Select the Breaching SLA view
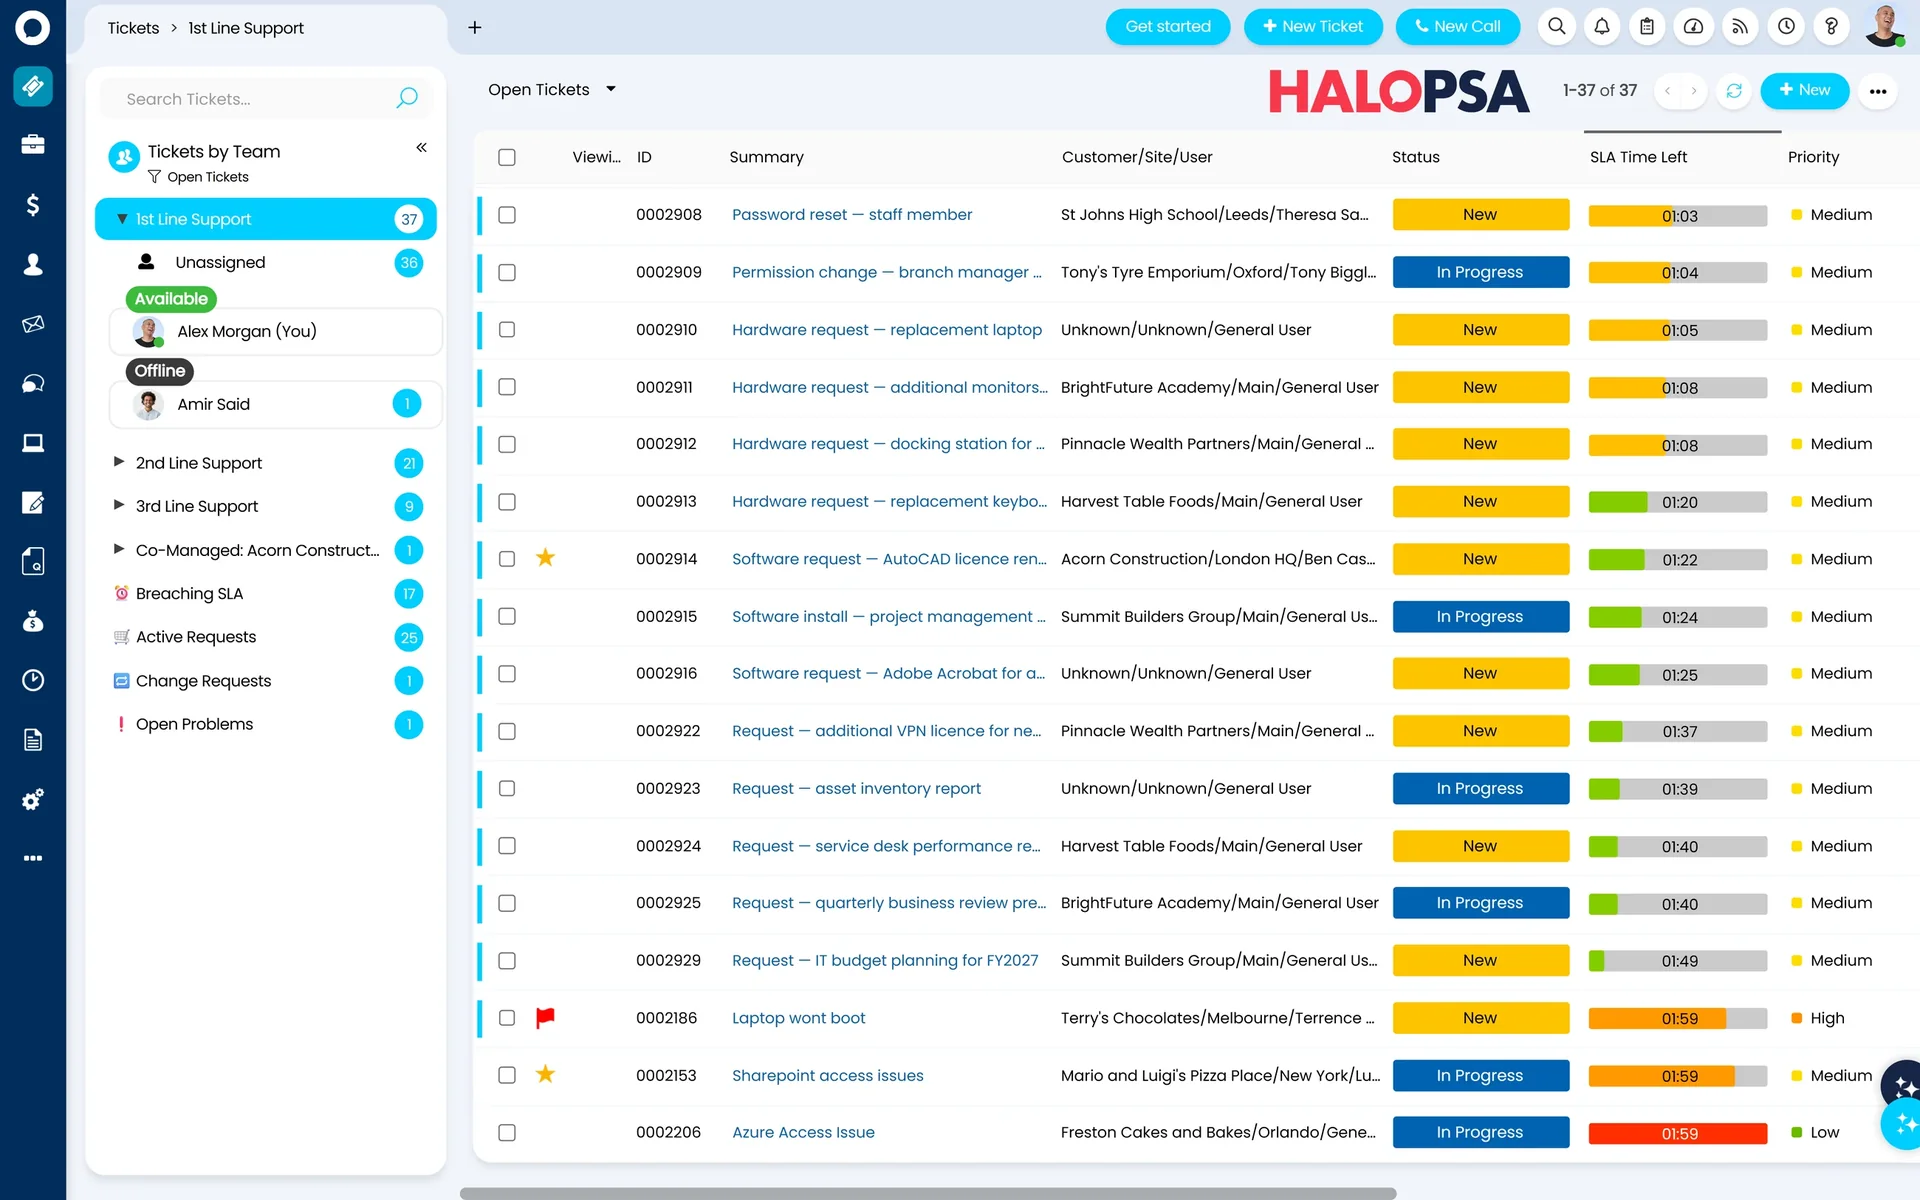The width and height of the screenshot is (1920, 1200). pyautogui.click(x=266, y=594)
